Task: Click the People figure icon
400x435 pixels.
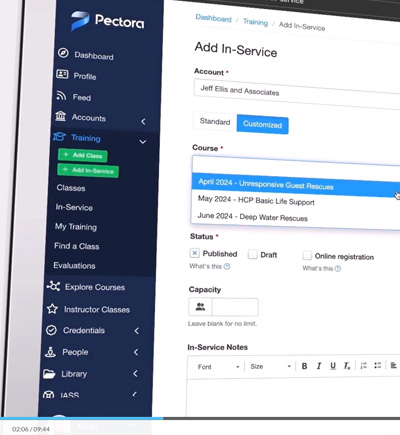Action: pos(50,352)
